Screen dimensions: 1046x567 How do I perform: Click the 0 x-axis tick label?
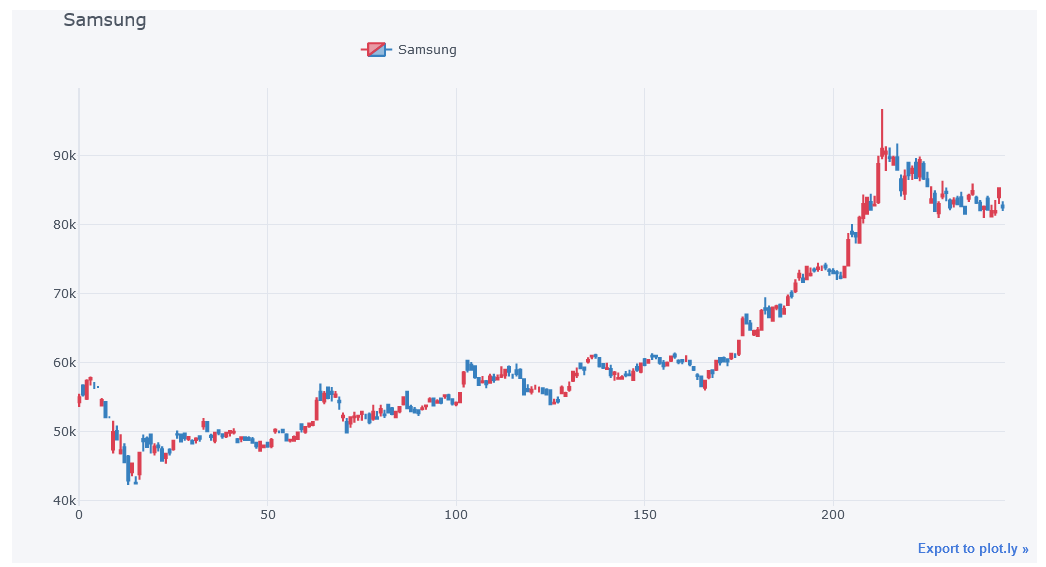(79, 515)
